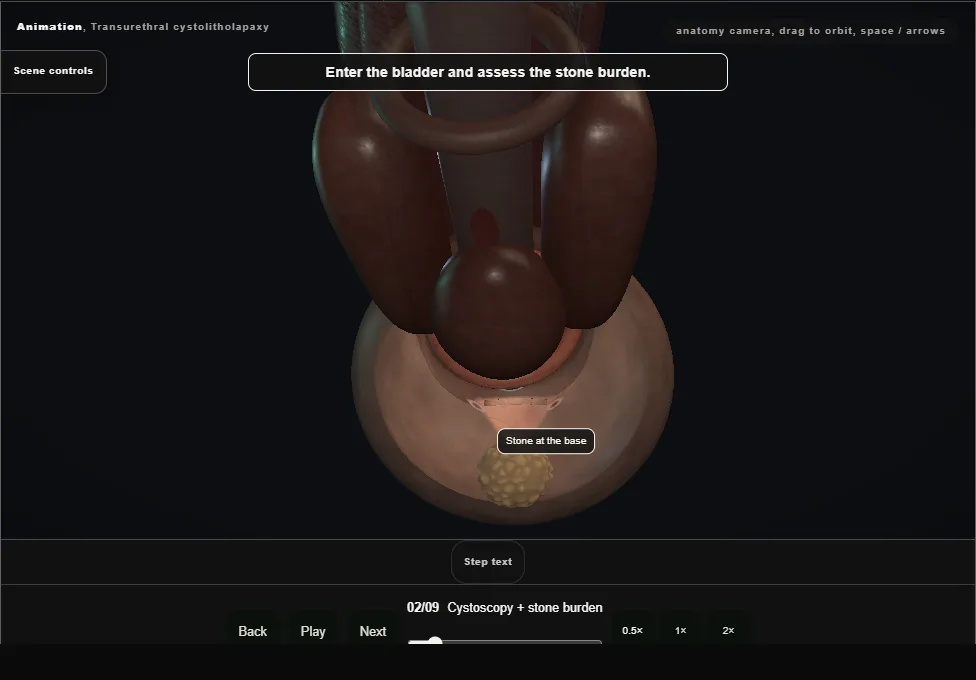Image resolution: width=976 pixels, height=680 pixels.
Task: Open the Scene controls panel
Action: (54, 72)
